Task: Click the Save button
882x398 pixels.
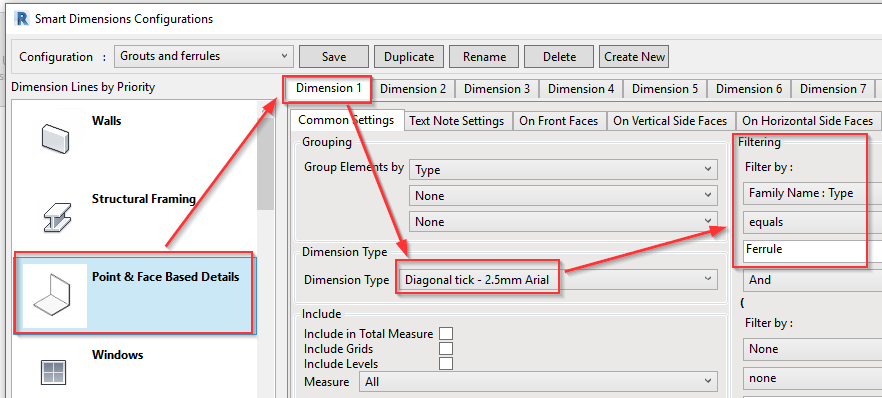Action: (x=334, y=57)
